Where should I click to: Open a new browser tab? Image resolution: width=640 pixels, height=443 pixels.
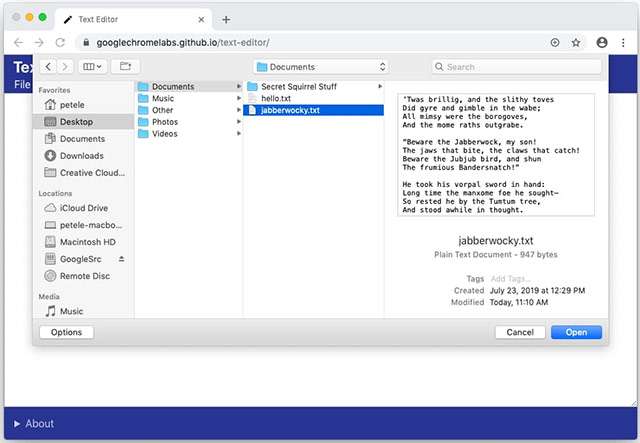[226, 20]
